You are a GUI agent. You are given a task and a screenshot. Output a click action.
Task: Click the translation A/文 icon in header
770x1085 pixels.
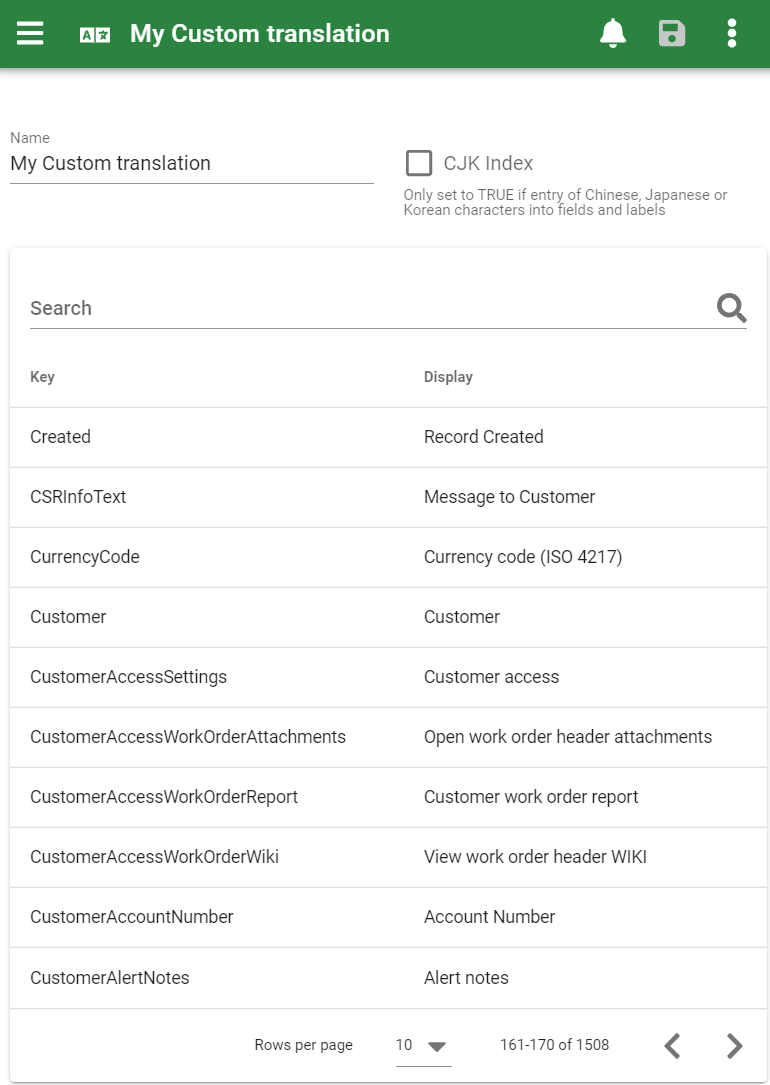[95, 35]
